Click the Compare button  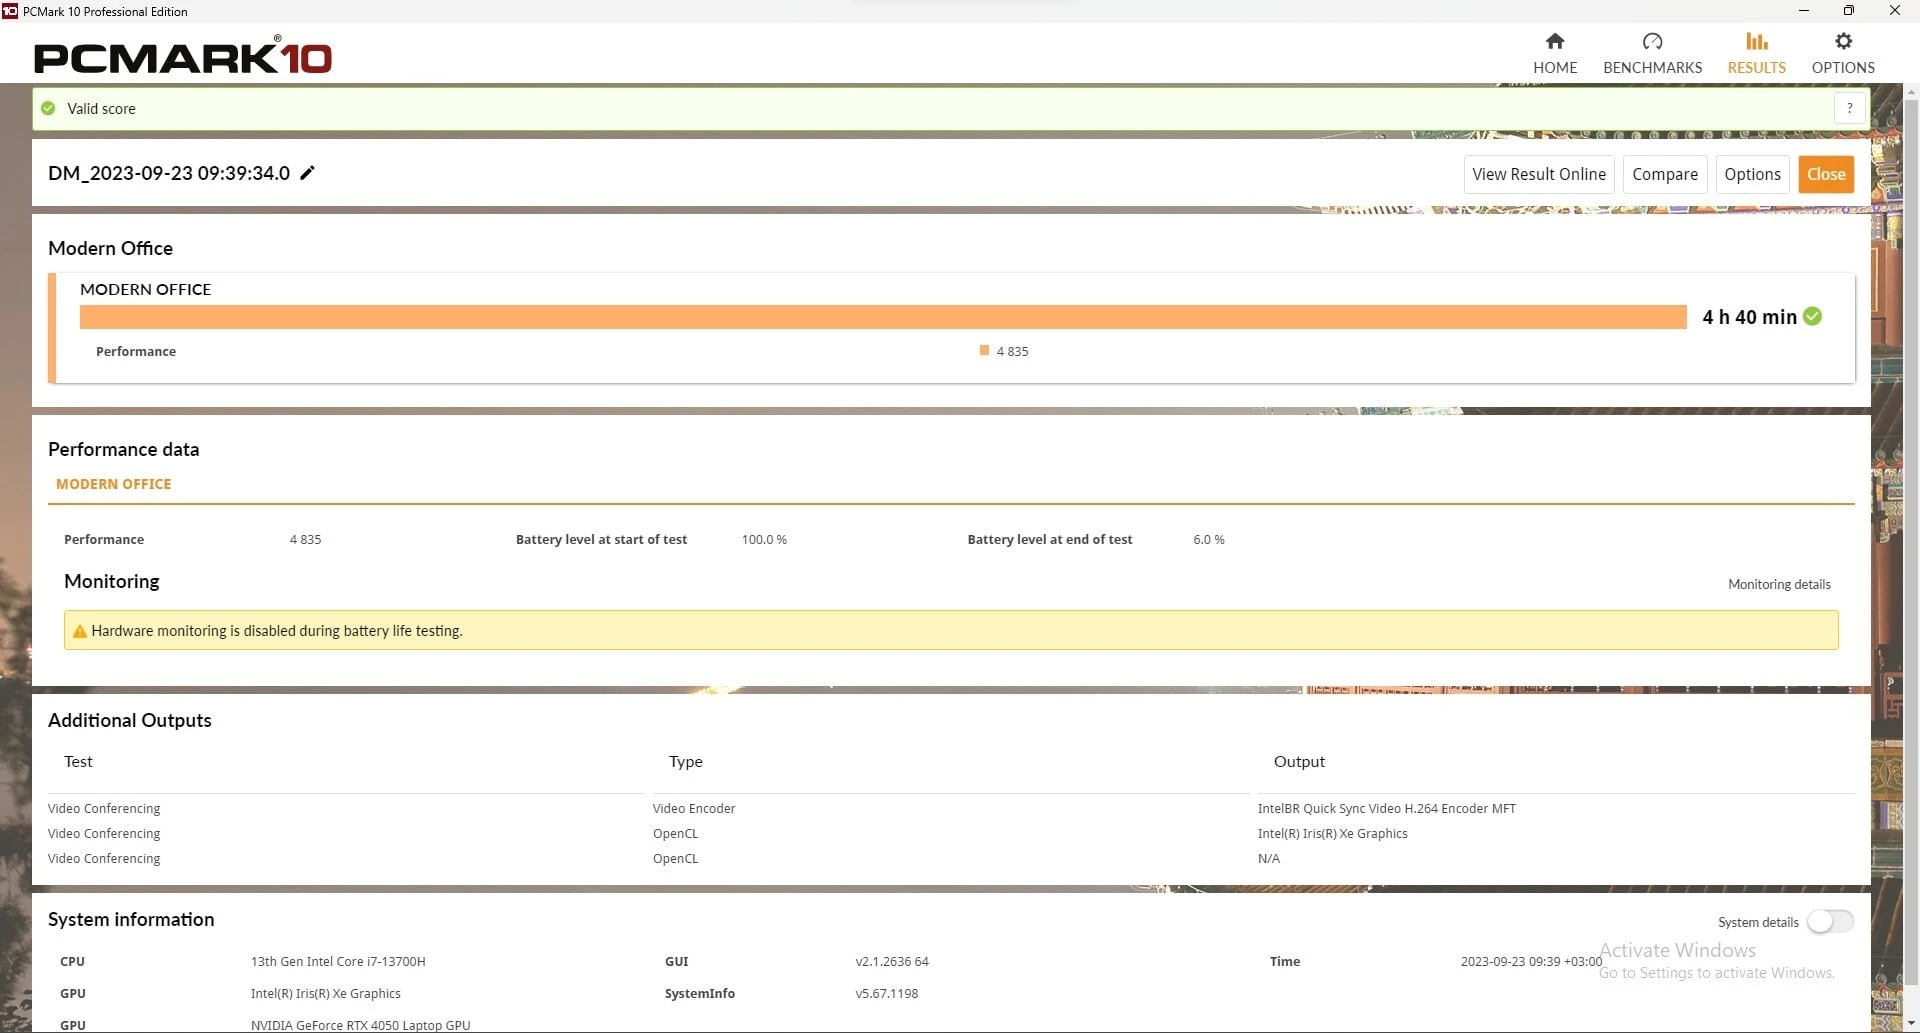click(1665, 174)
